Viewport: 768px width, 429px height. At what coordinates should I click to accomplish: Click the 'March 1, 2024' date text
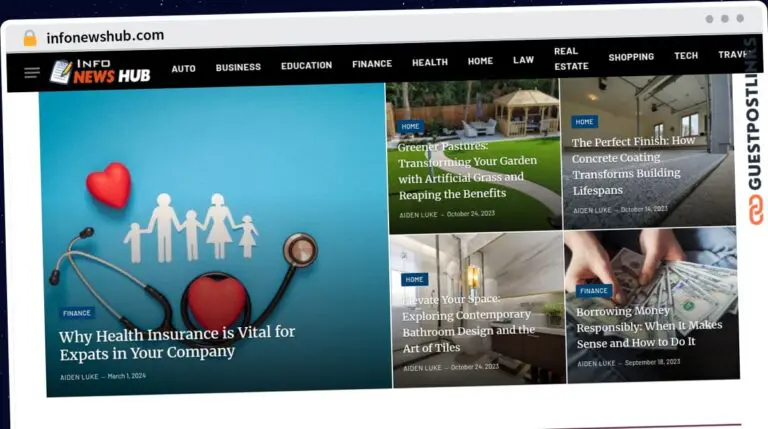[126, 376]
